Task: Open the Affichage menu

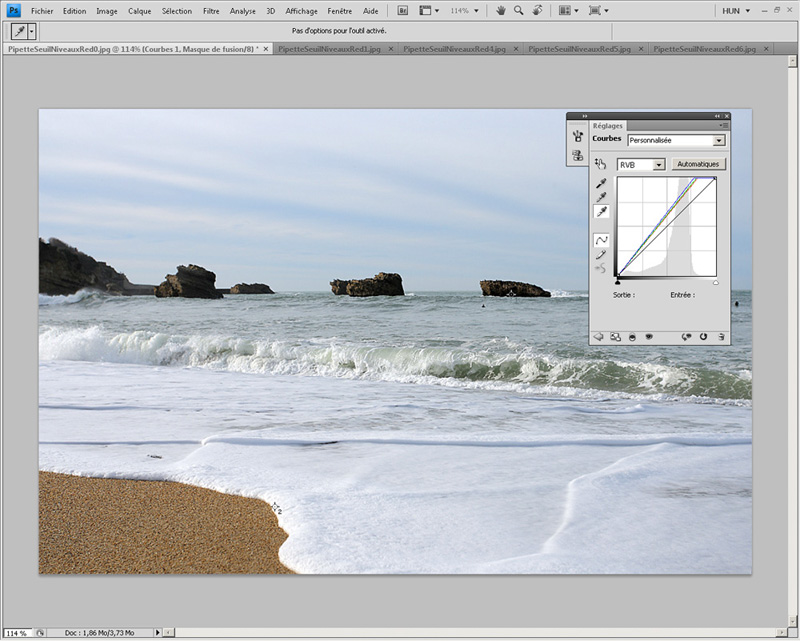Action: (x=302, y=11)
